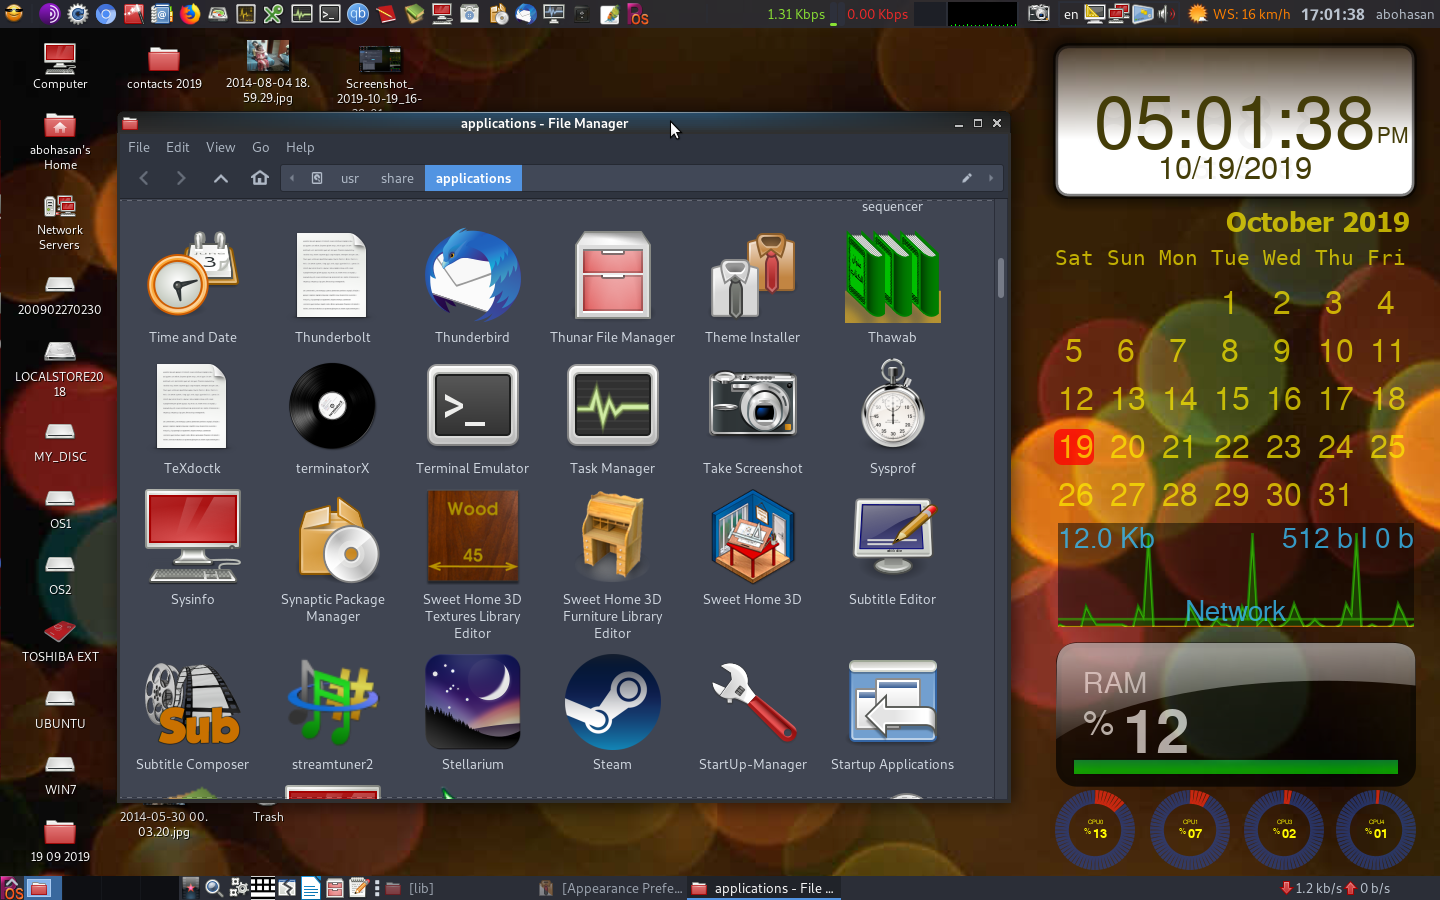Open the 'abohasan' user menu
1440x900 pixels.
(x=1404, y=14)
